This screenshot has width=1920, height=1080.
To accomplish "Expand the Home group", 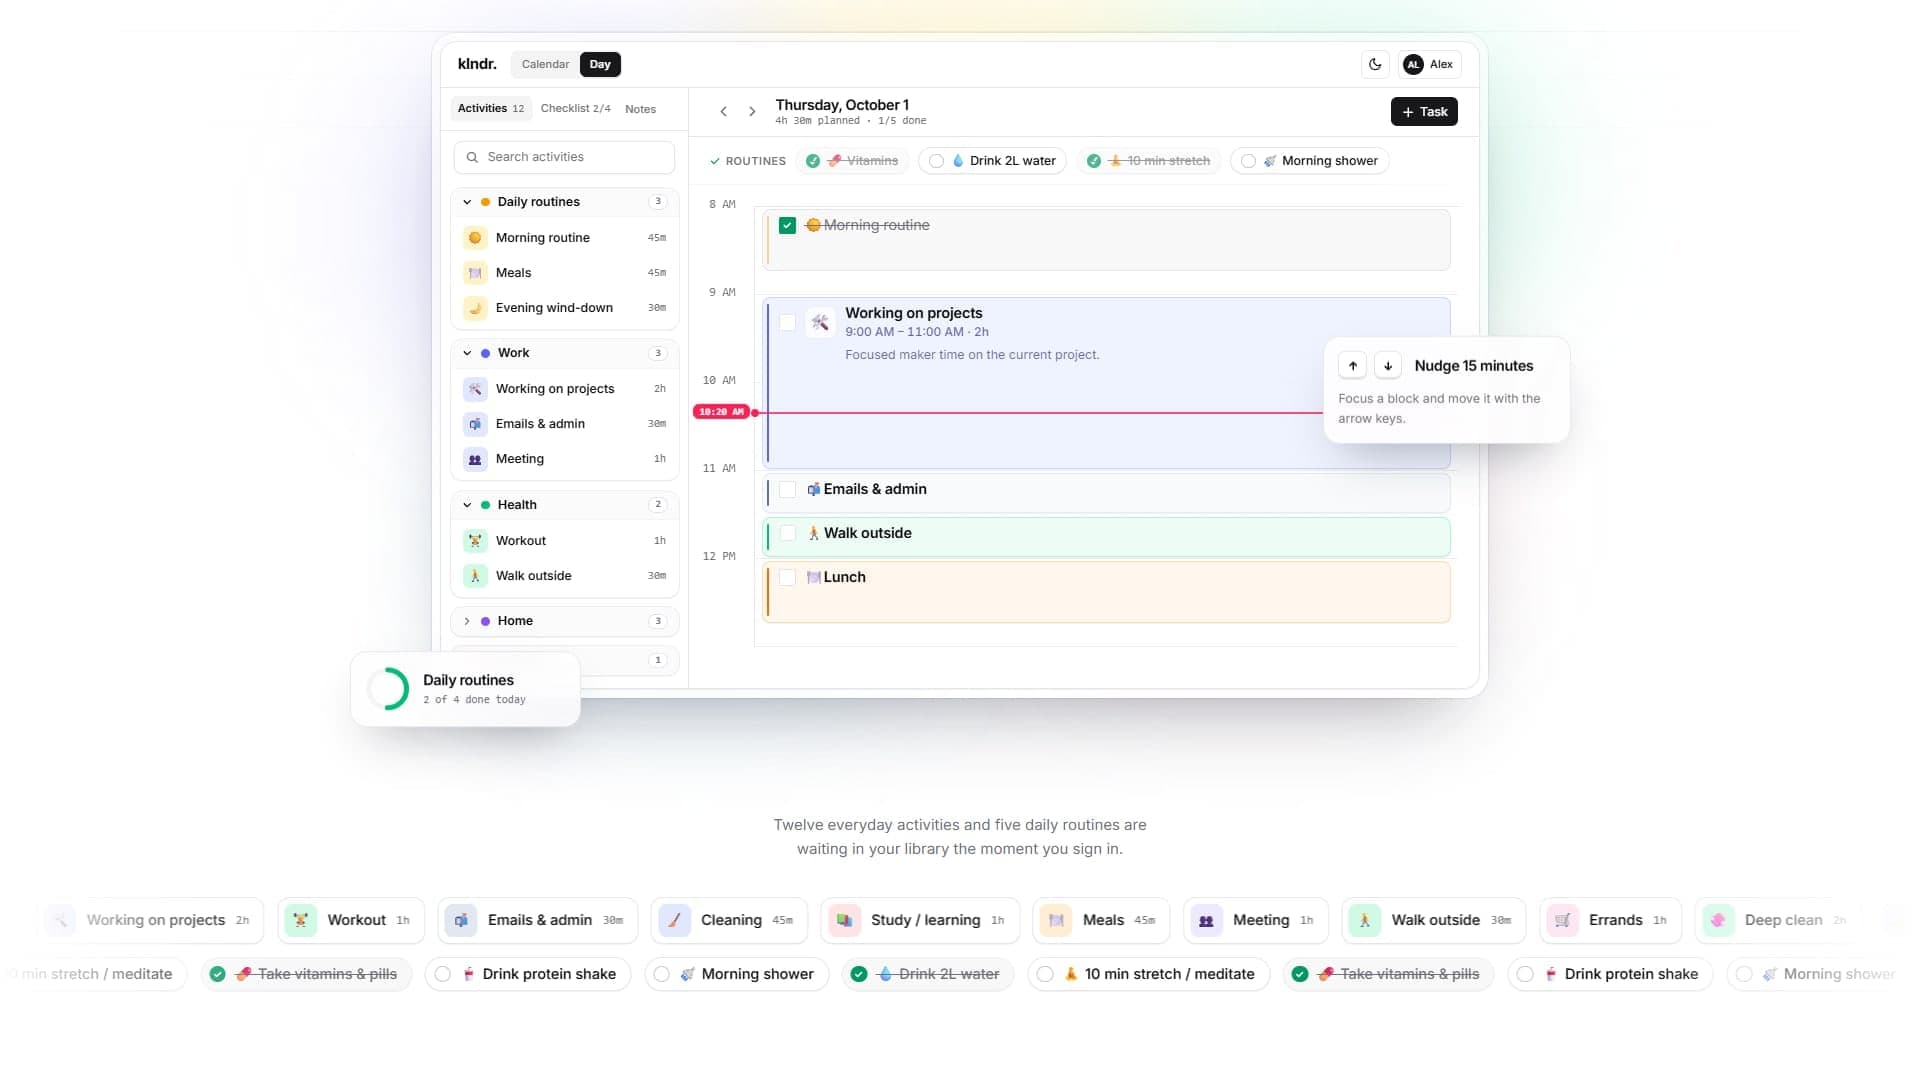I will (467, 621).
